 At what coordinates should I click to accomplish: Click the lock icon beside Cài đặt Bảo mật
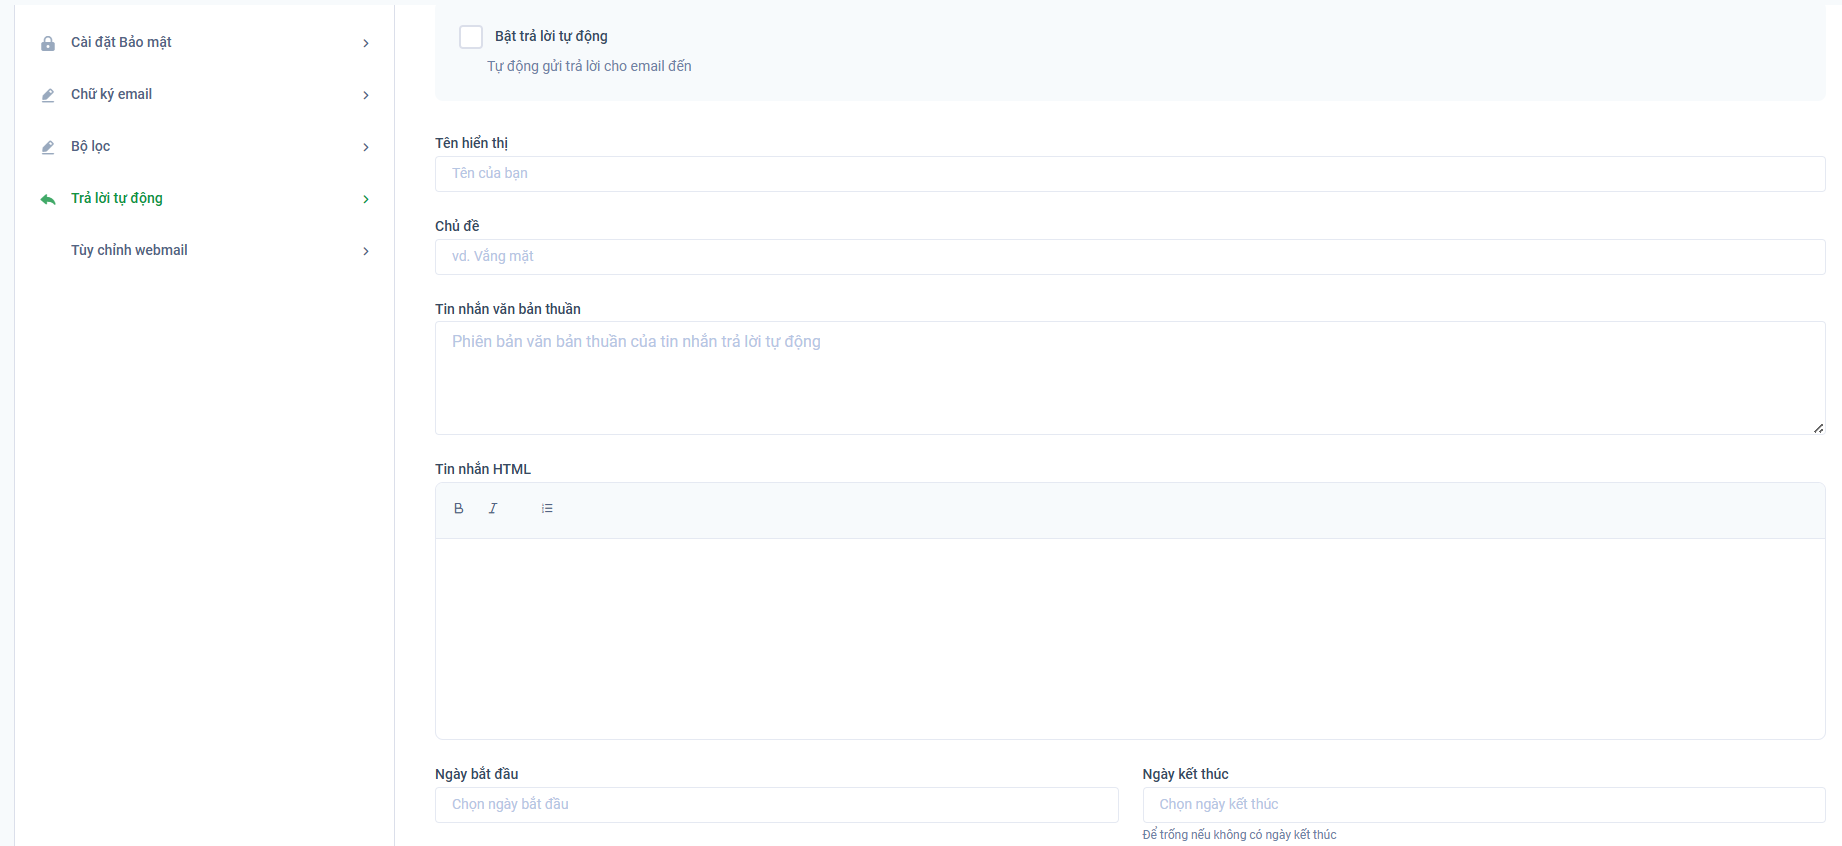48,43
